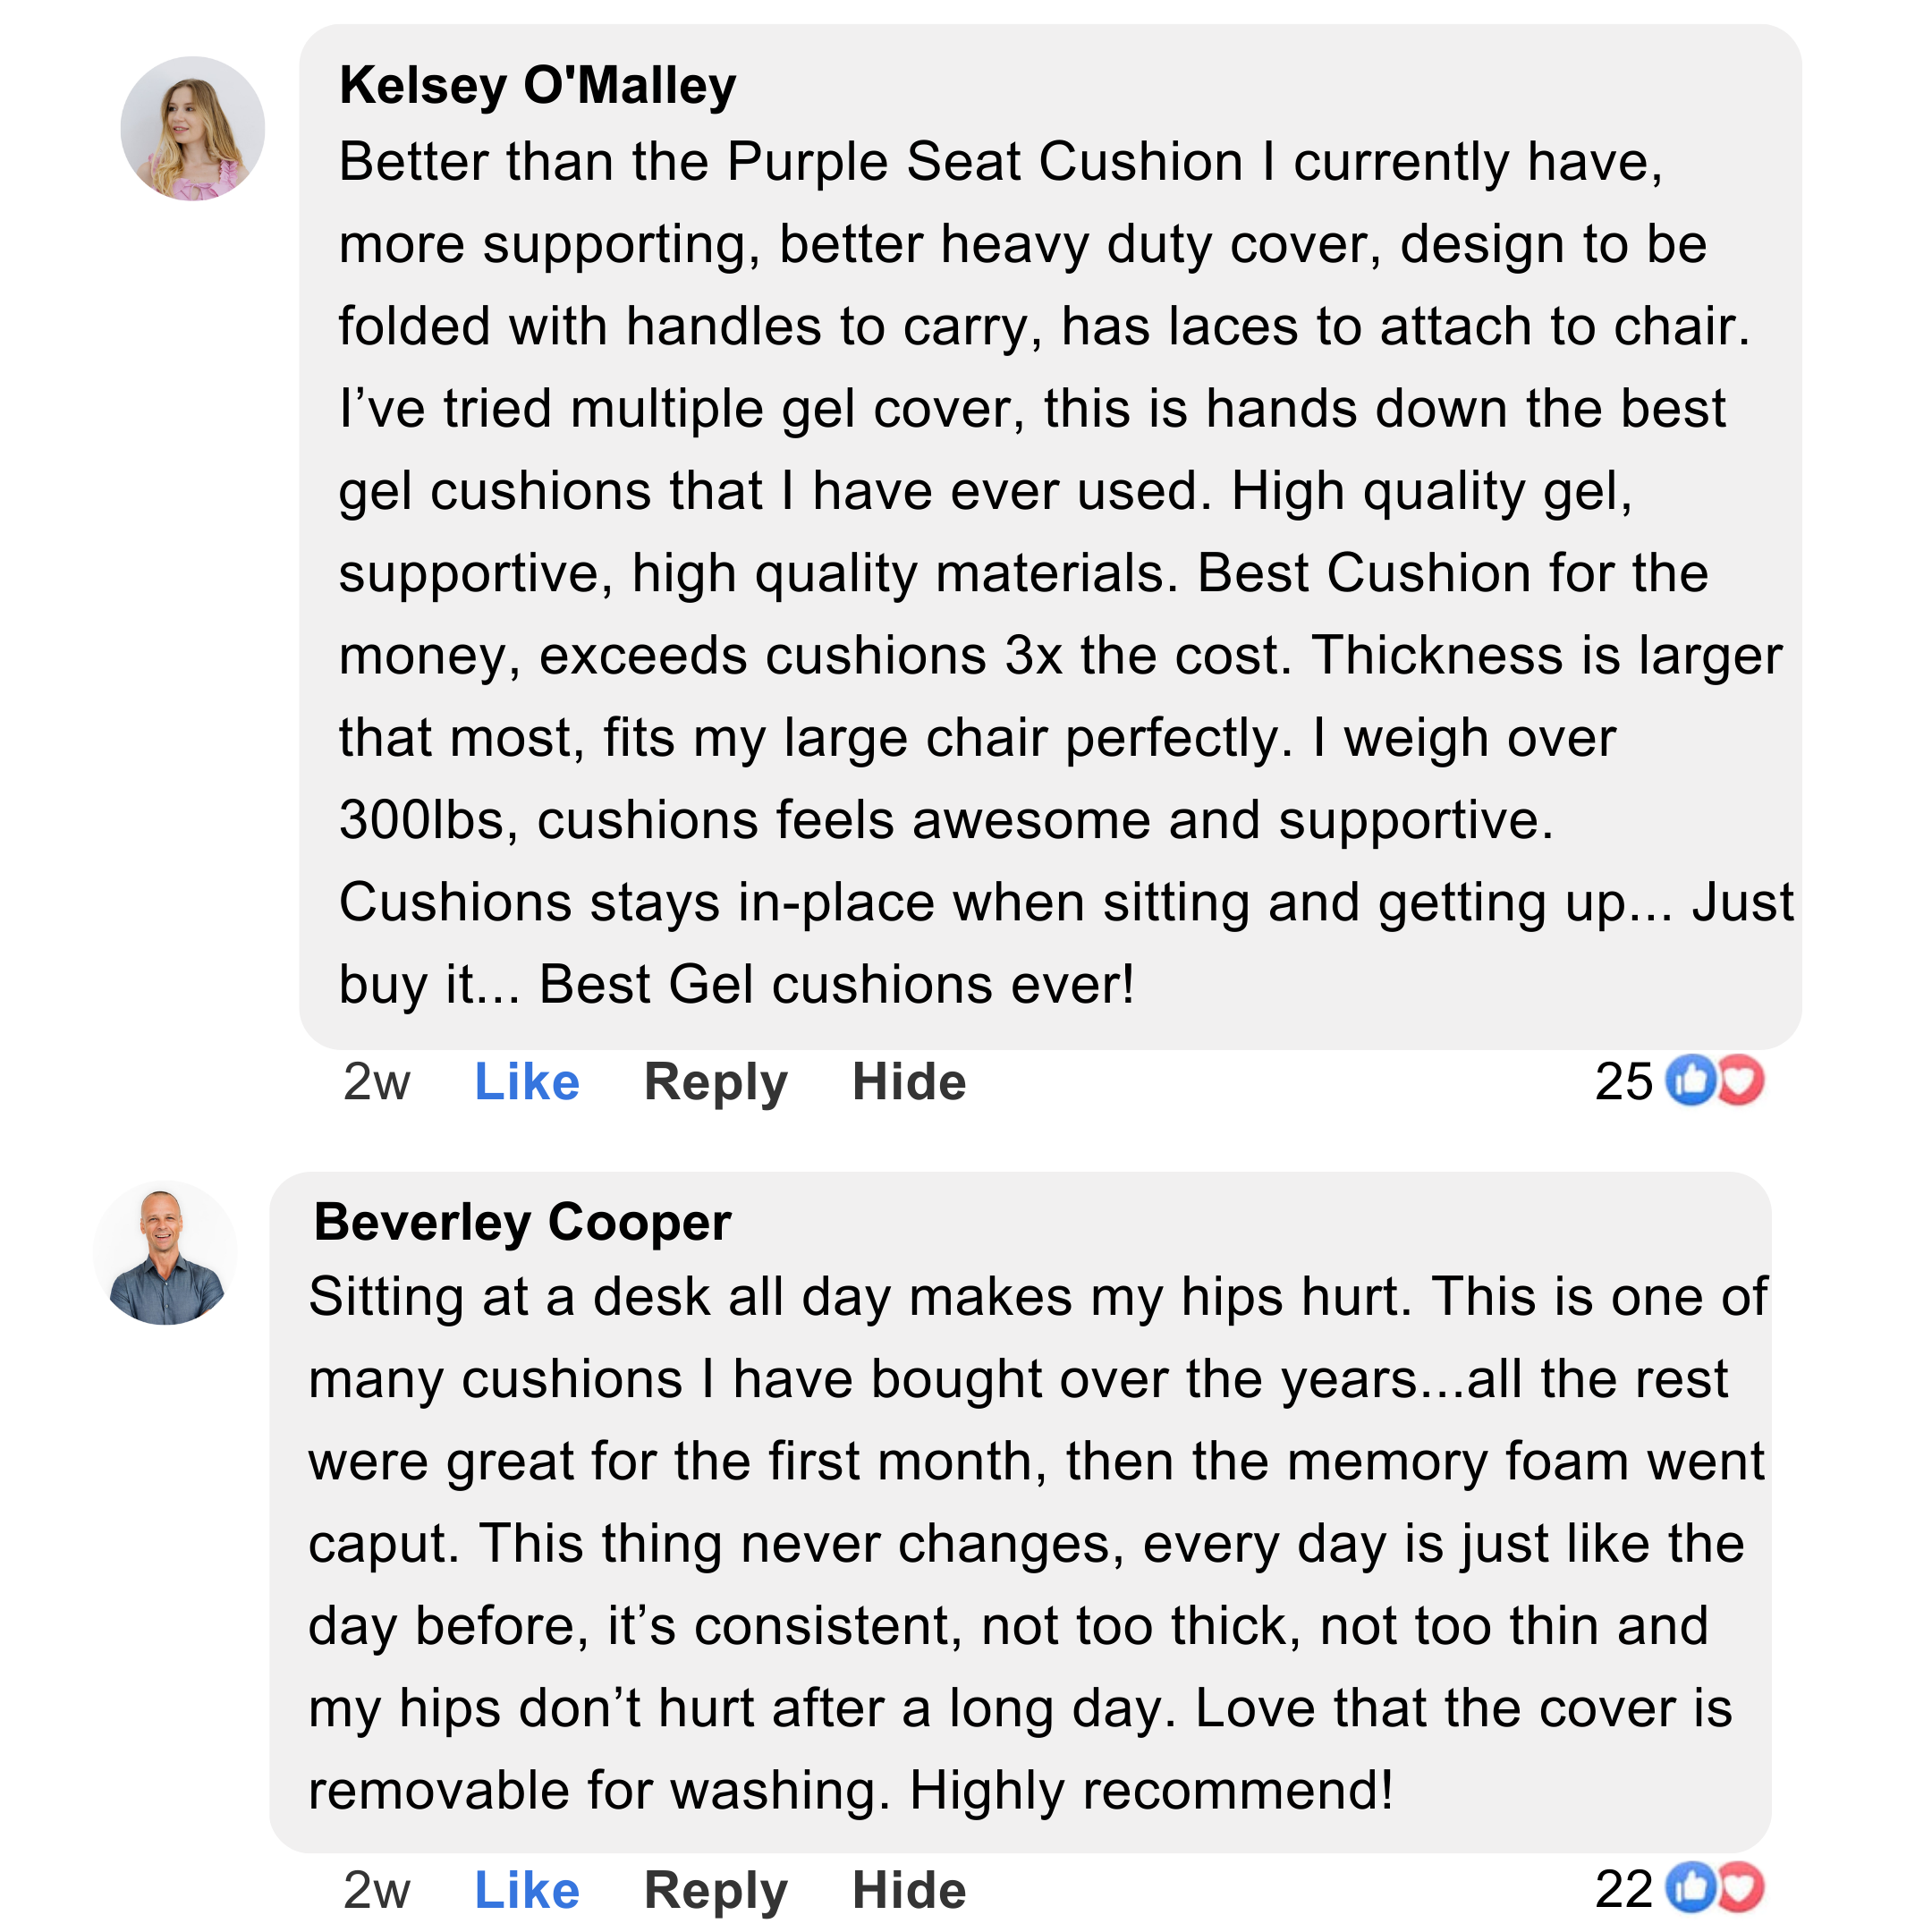Click the red heart icon beside 22
The width and height of the screenshot is (1932, 1932).
click(x=1742, y=1887)
